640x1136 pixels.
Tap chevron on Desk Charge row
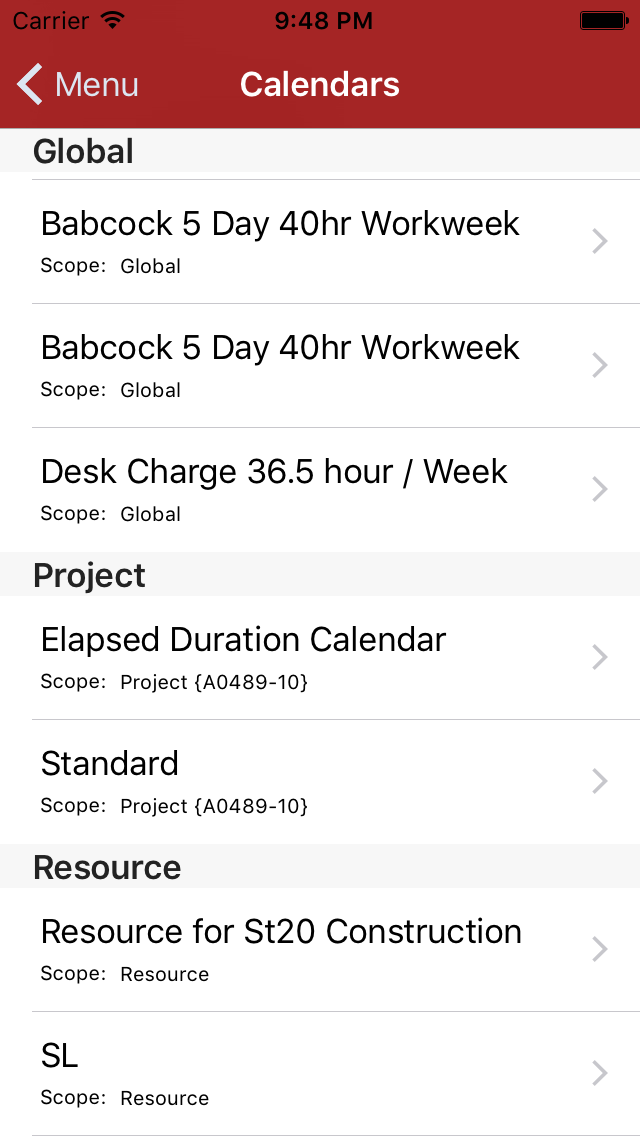[600, 489]
